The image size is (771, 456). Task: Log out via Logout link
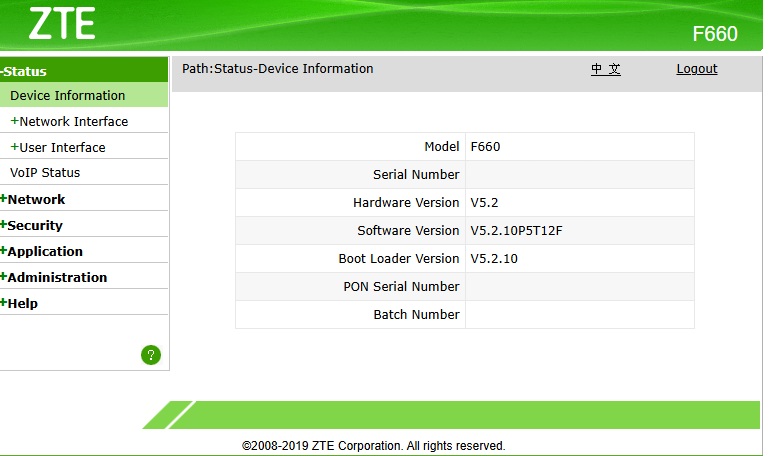[x=697, y=69]
